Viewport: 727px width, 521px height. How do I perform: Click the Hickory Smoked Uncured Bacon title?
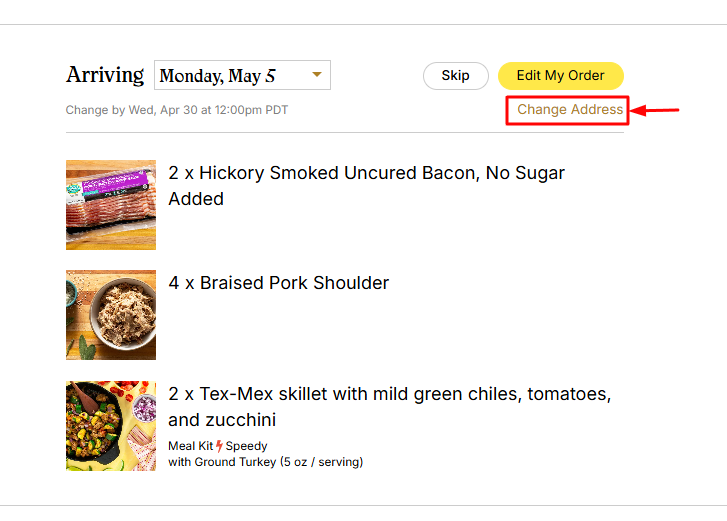[366, 186]
